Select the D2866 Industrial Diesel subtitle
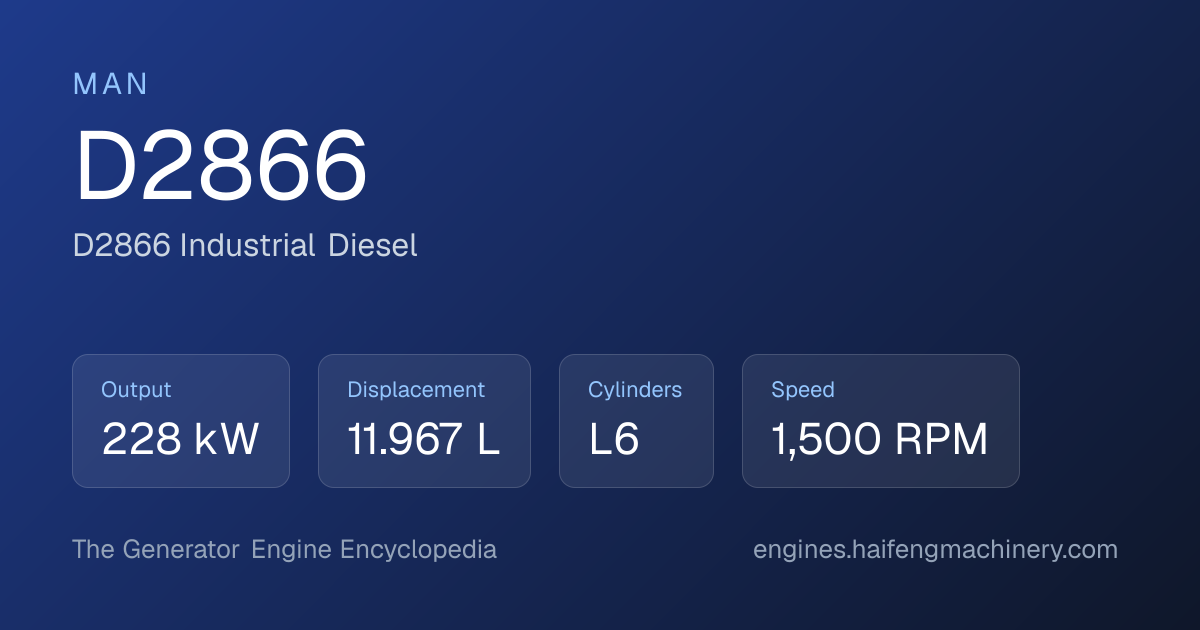The height and width of the screenshot is (630, 1200). click(x=245, y=245)
